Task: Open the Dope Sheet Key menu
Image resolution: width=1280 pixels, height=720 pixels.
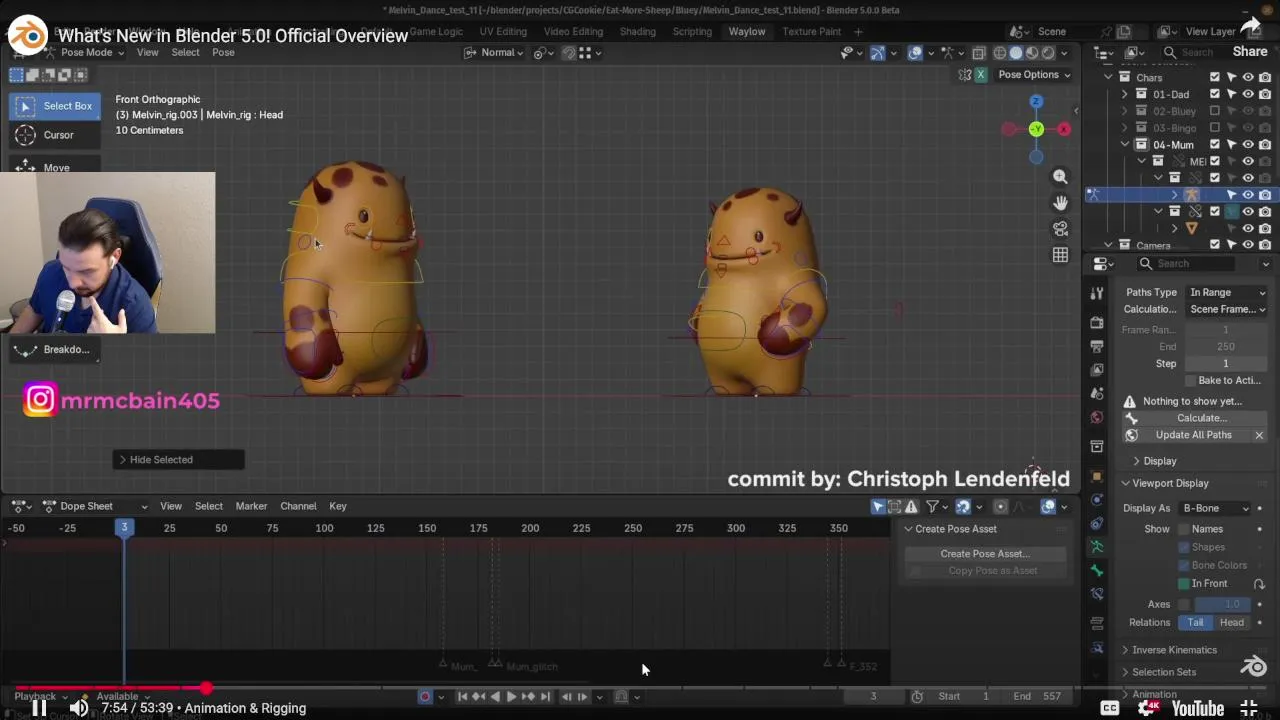Action: click(338, 506)
